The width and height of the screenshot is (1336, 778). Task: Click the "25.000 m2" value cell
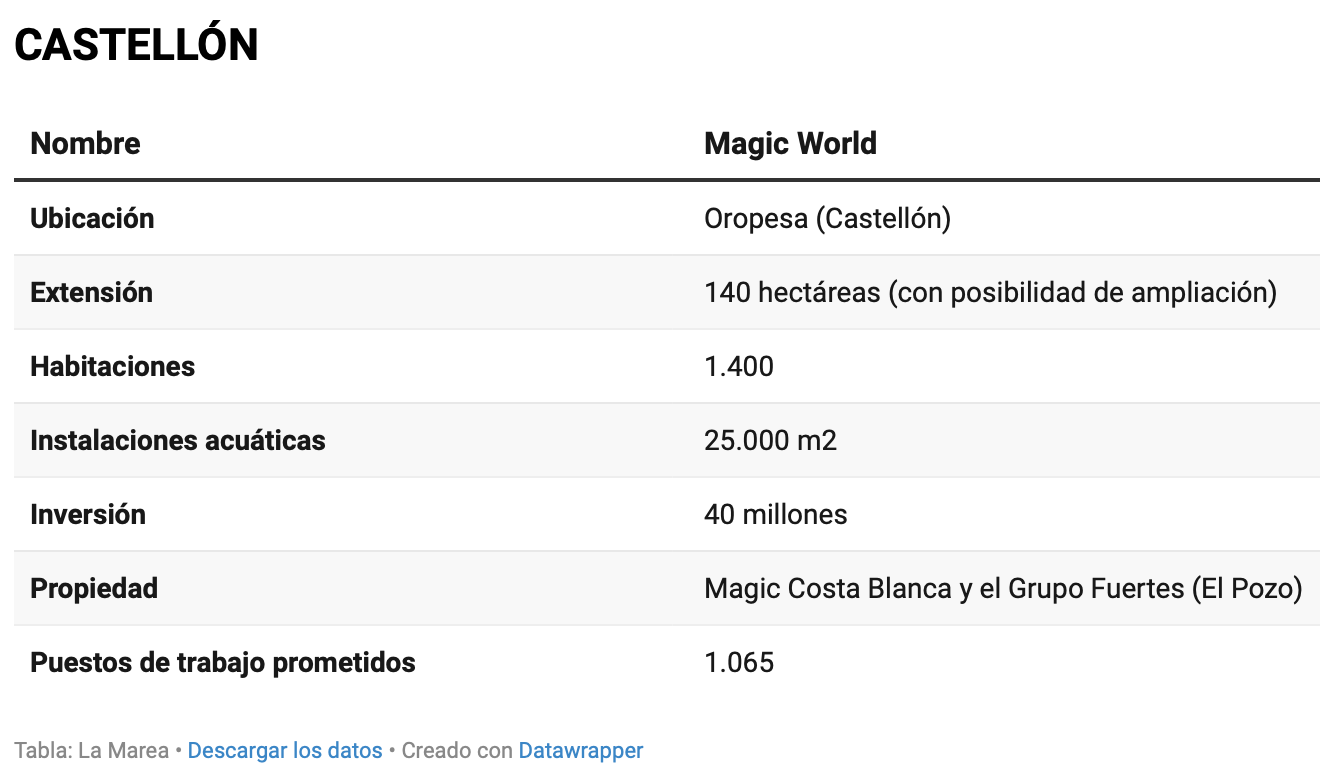point(770,440)
